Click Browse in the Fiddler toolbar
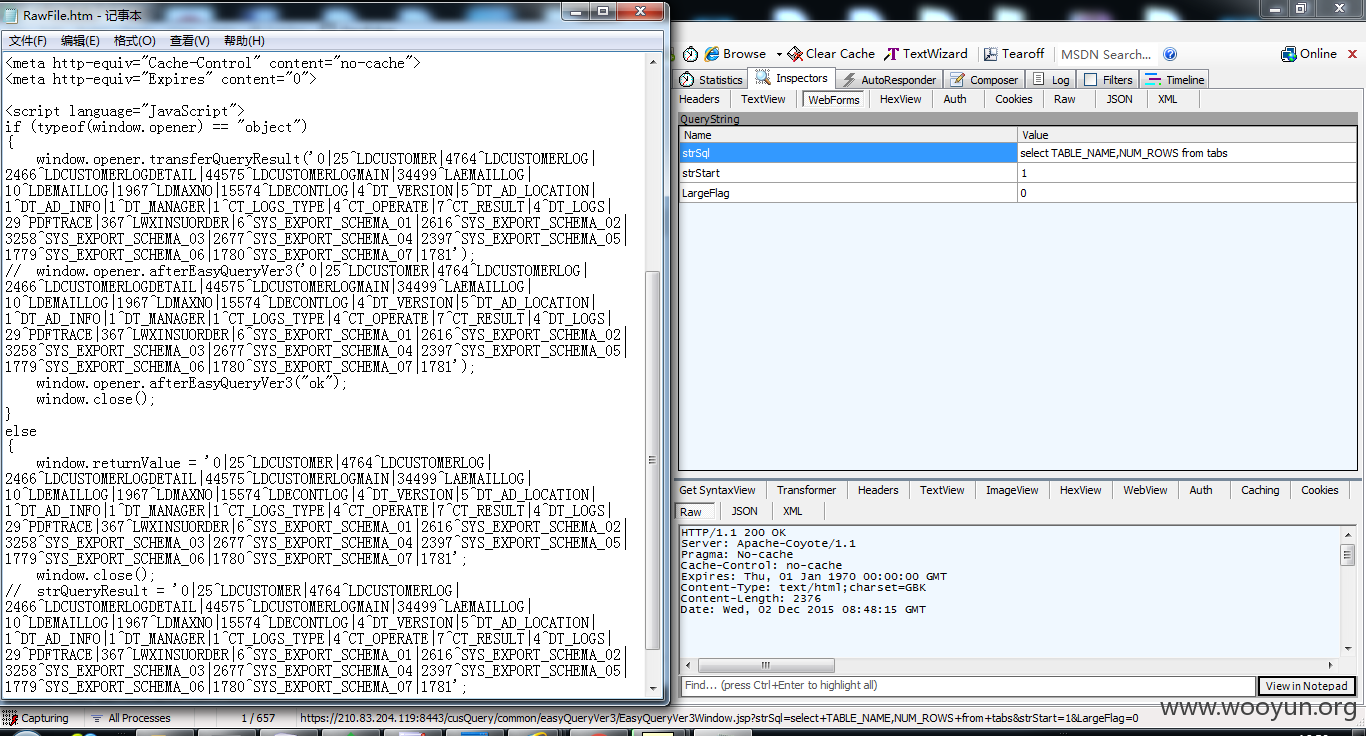This screenshot has width=1366, height=736. (736, 54)
